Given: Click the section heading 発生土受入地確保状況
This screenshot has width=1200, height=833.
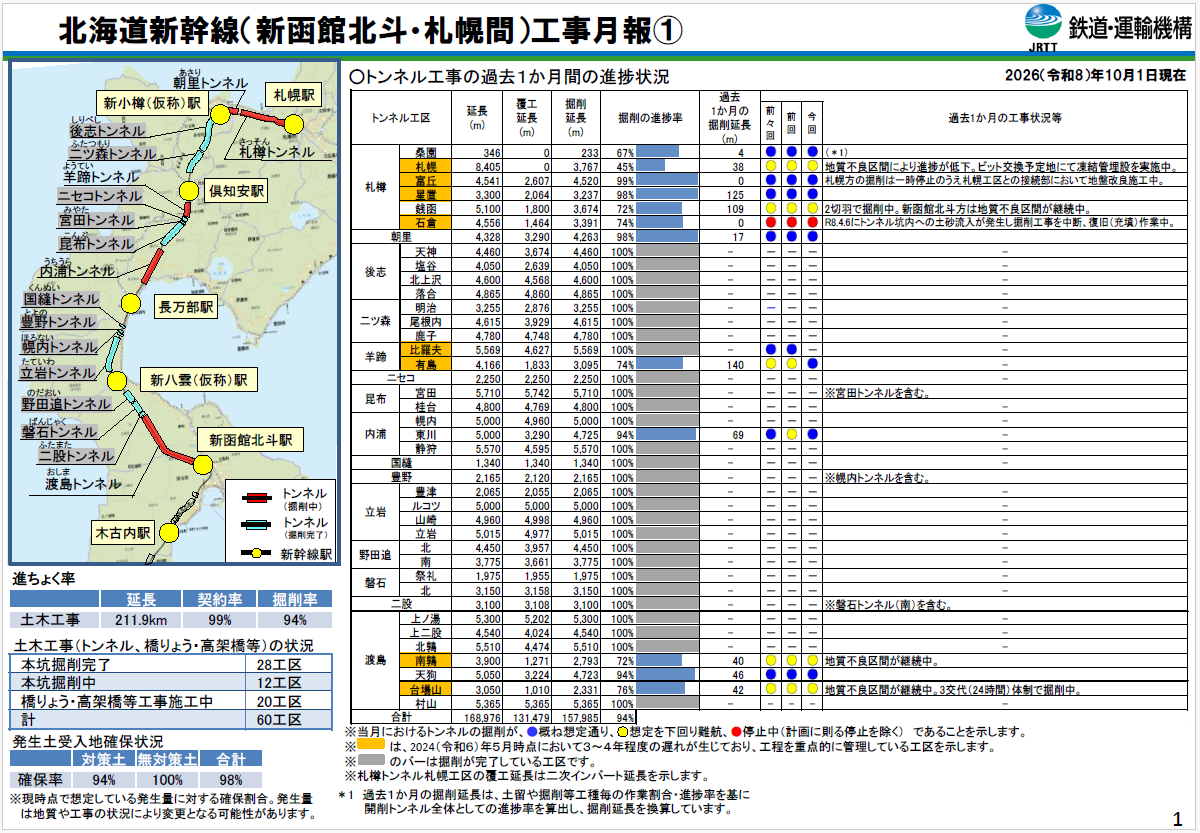Looking at the screenshot, I should 88,742.
